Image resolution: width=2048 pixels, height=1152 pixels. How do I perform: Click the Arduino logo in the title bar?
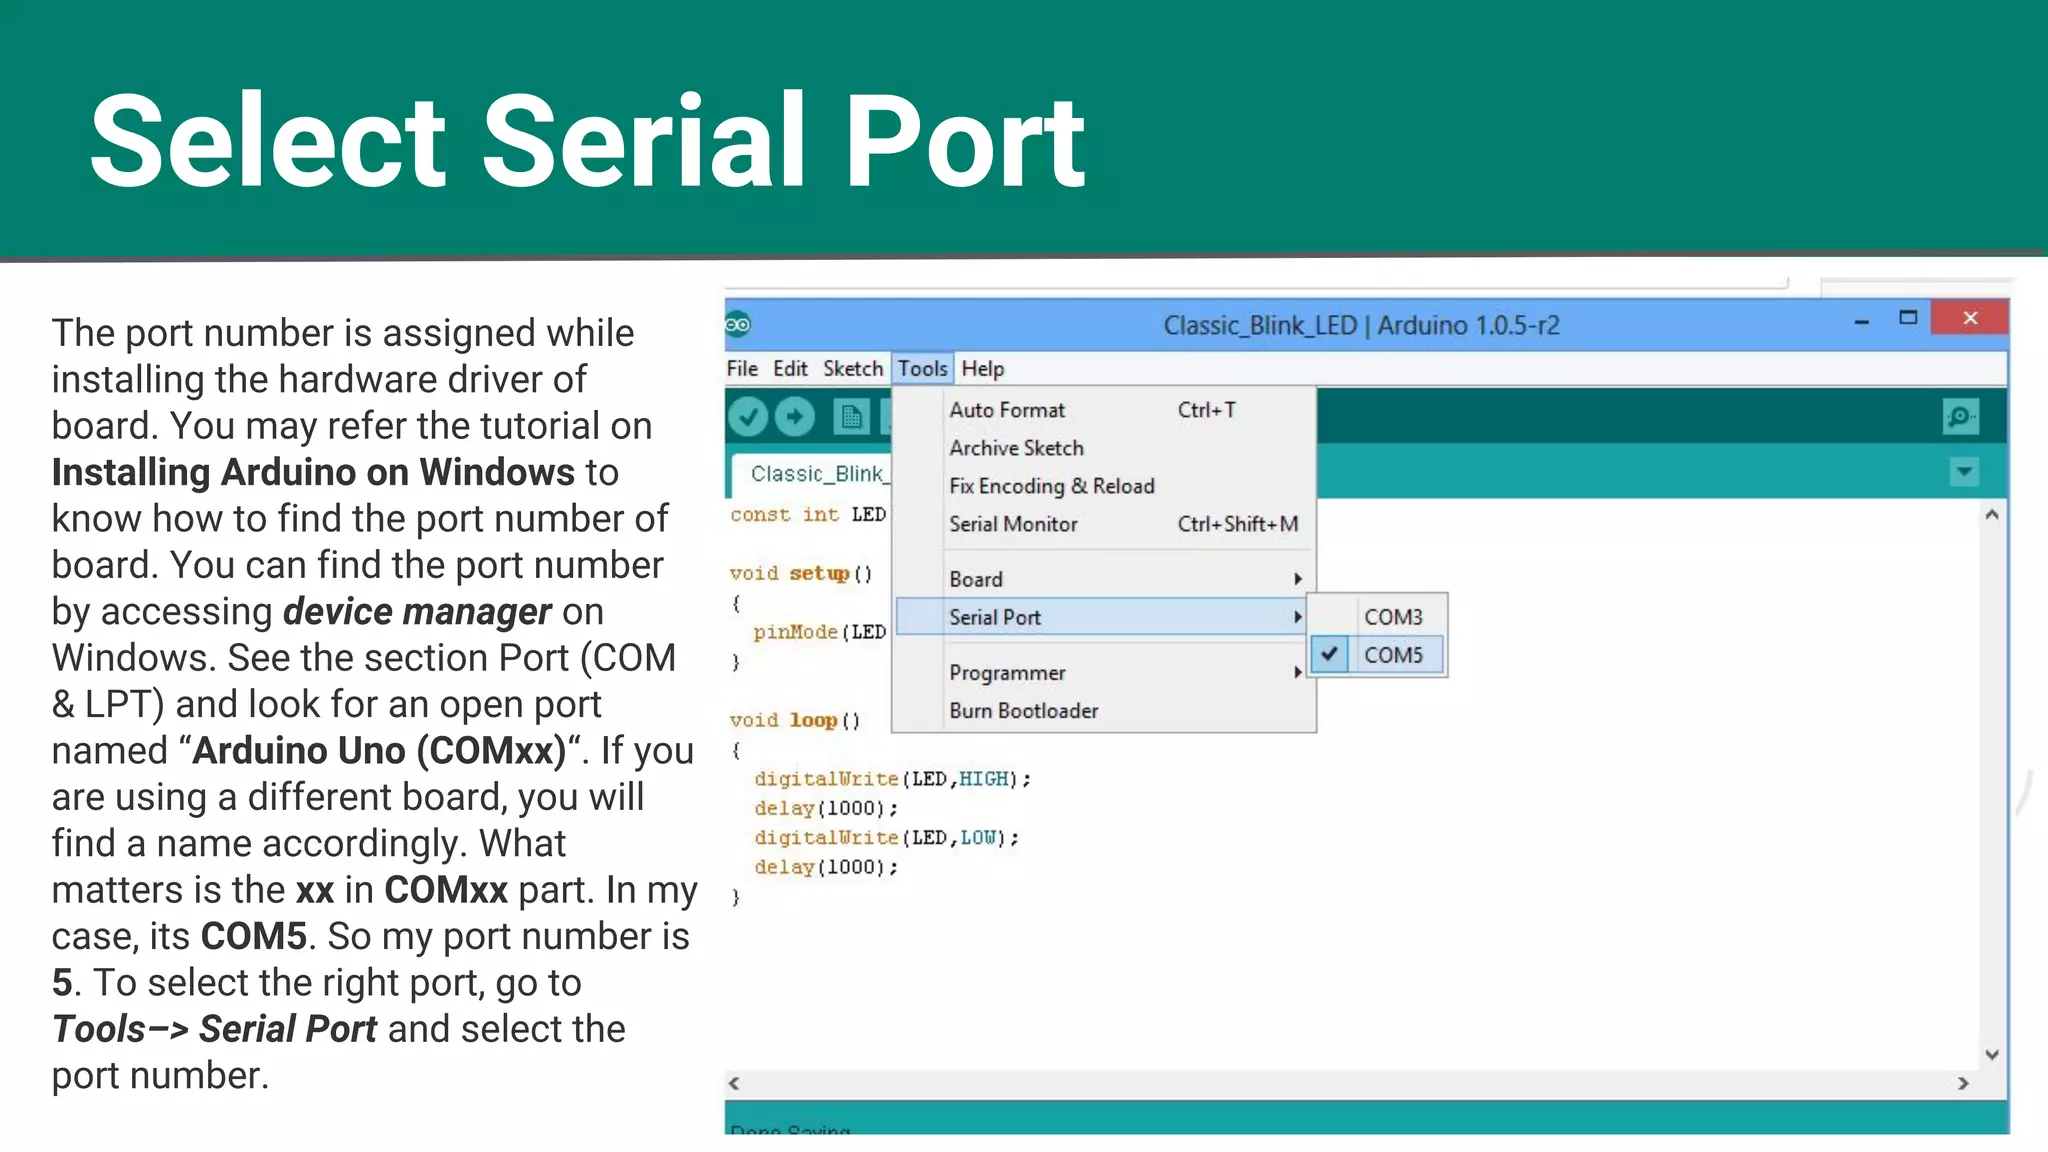(x=738, y=325)
